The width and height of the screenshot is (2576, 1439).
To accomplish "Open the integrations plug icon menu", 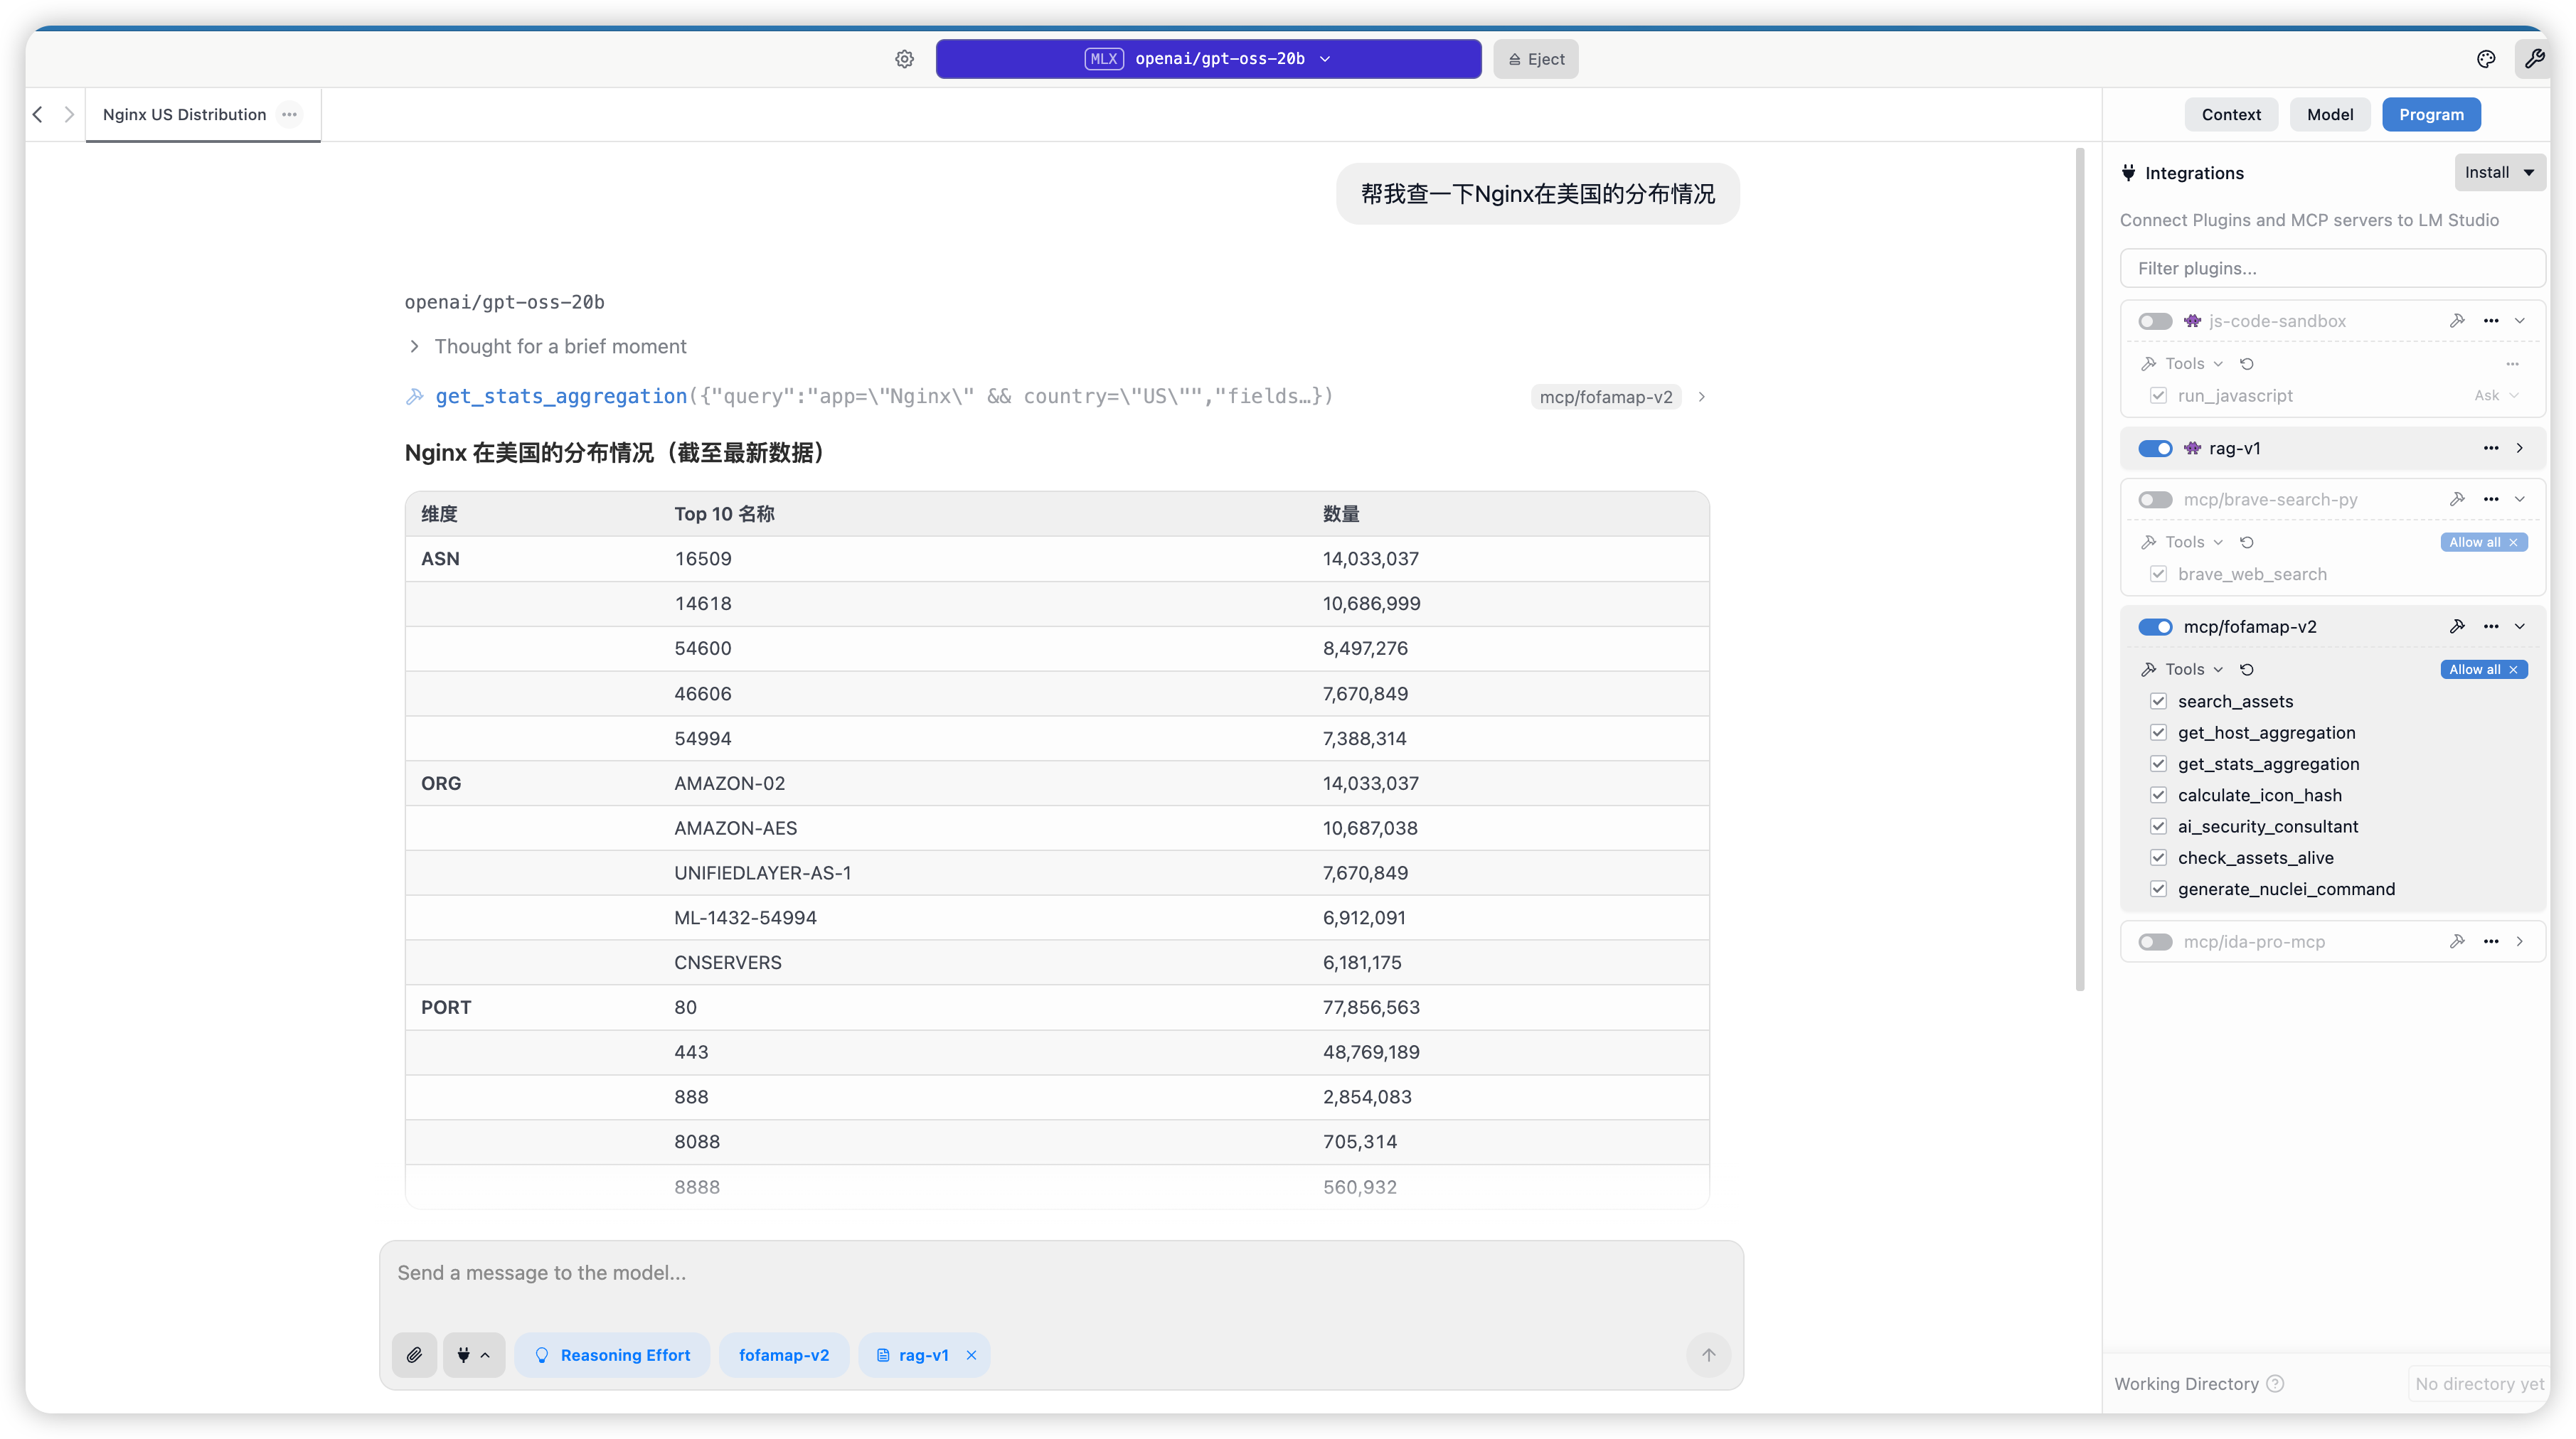I will pos(473,1355).
